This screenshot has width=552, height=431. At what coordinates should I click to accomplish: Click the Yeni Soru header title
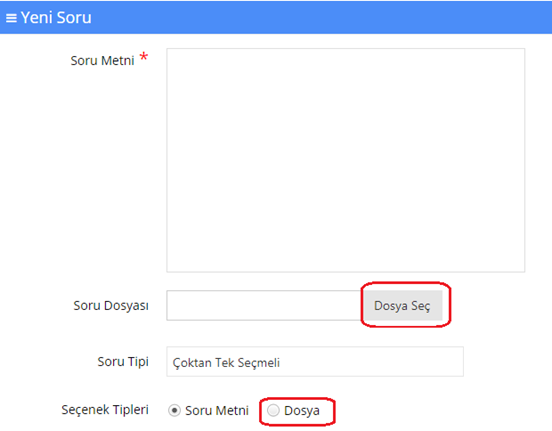point(56,18)
